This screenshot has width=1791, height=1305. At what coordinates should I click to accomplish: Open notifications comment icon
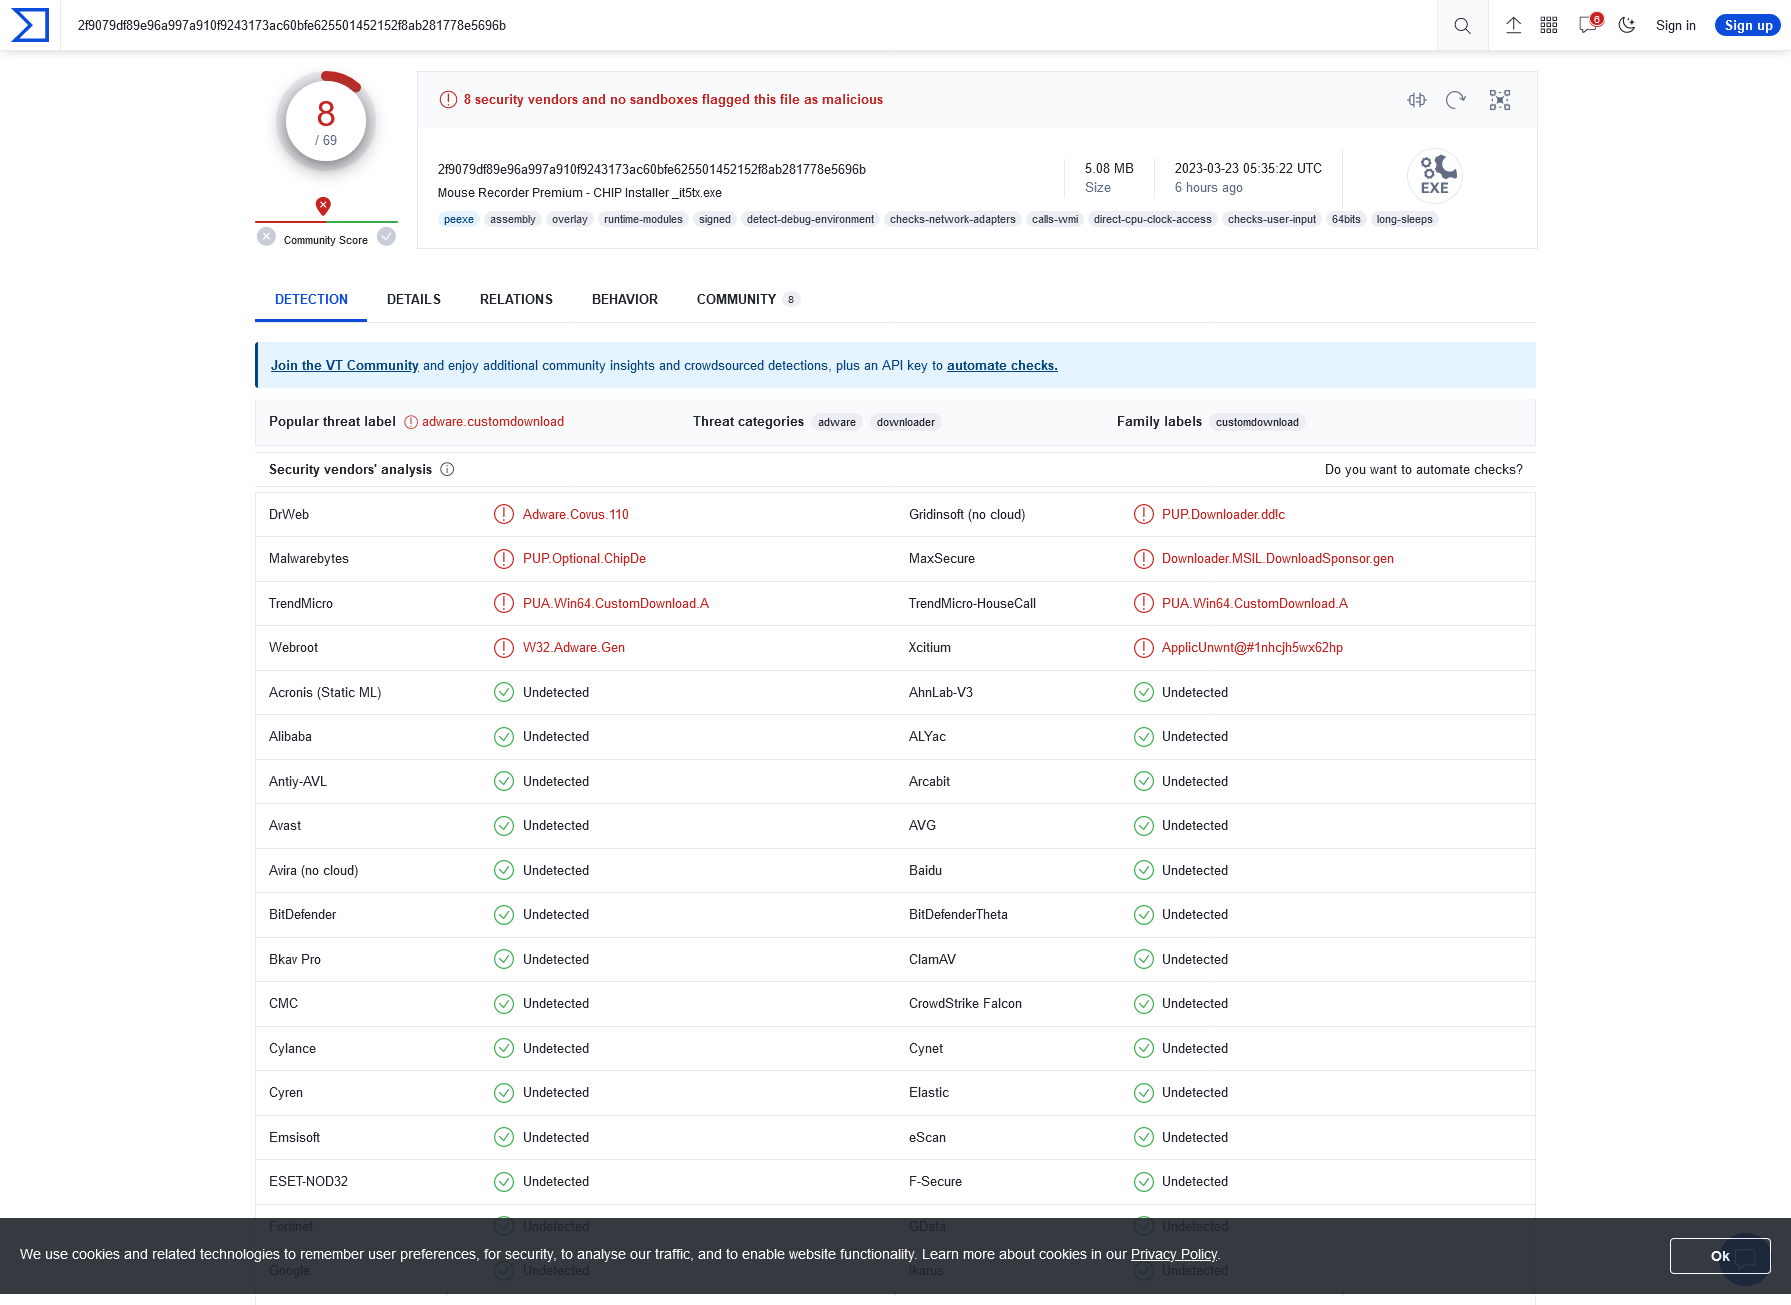click(1588, 25)
